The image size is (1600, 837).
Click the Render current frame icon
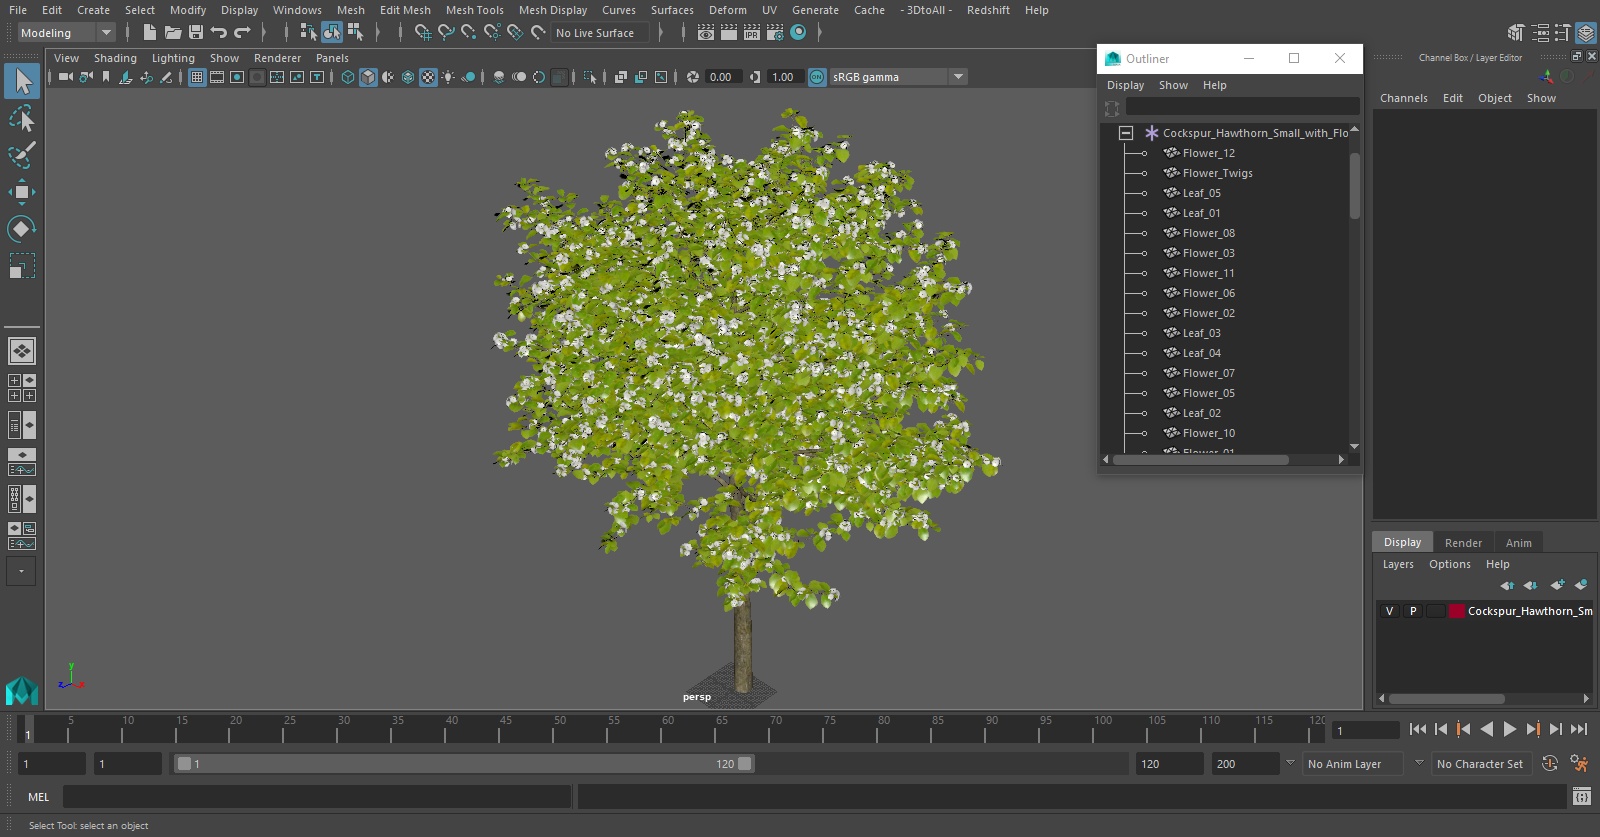(729, 32)
